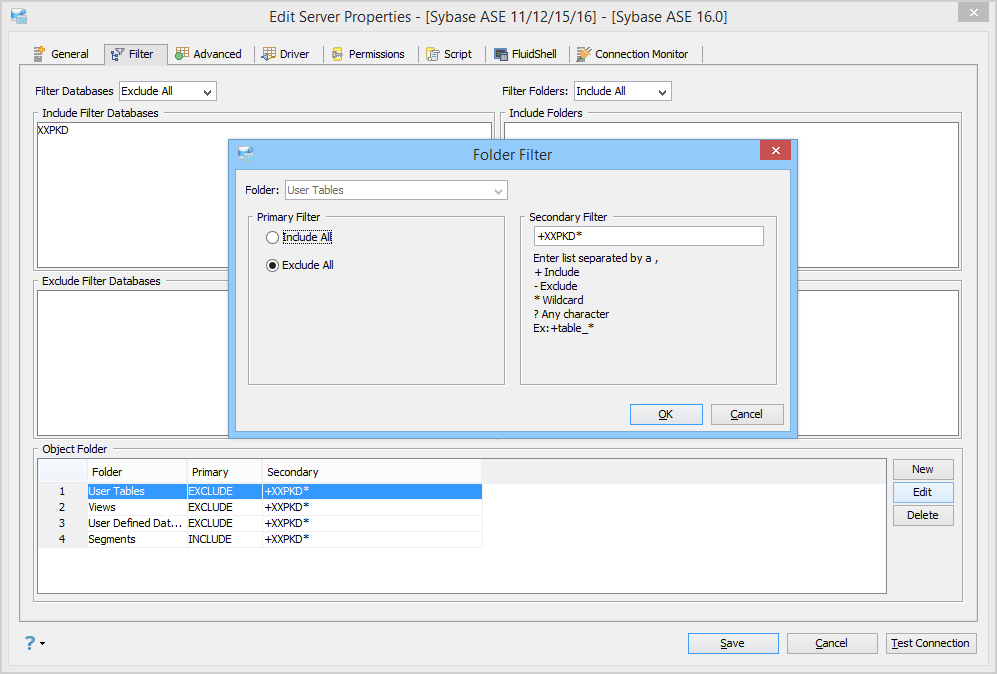
Task: Switch to the Connection Monitor tab
Action: click(x=633, y=54)
